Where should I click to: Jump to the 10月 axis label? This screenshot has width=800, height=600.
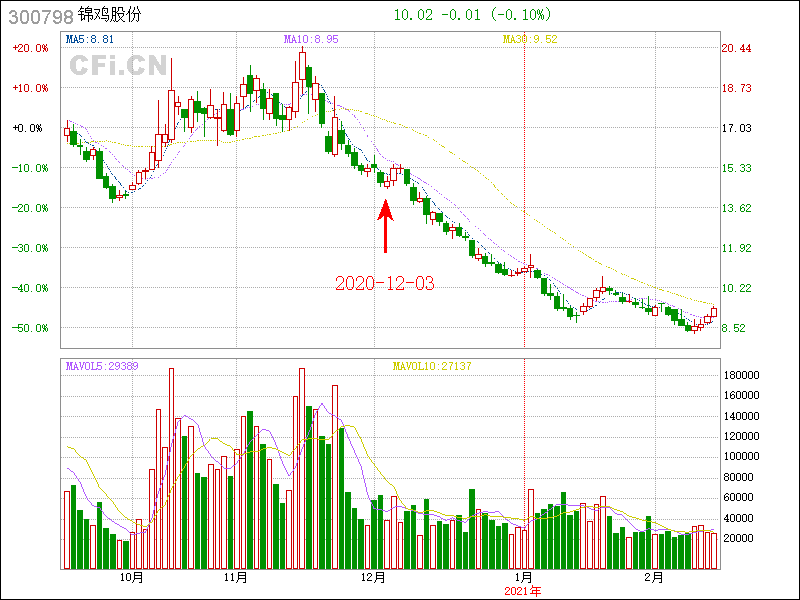(x=131, y=577)
